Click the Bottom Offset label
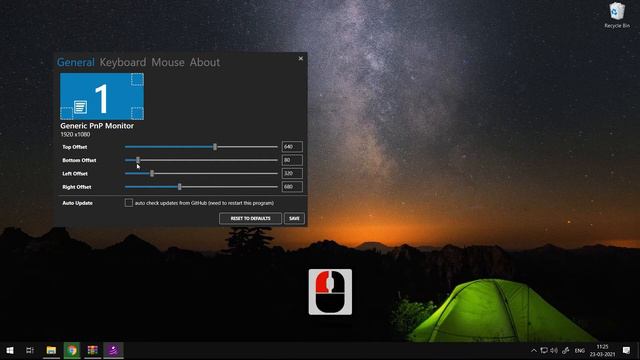 click(79, 160)
